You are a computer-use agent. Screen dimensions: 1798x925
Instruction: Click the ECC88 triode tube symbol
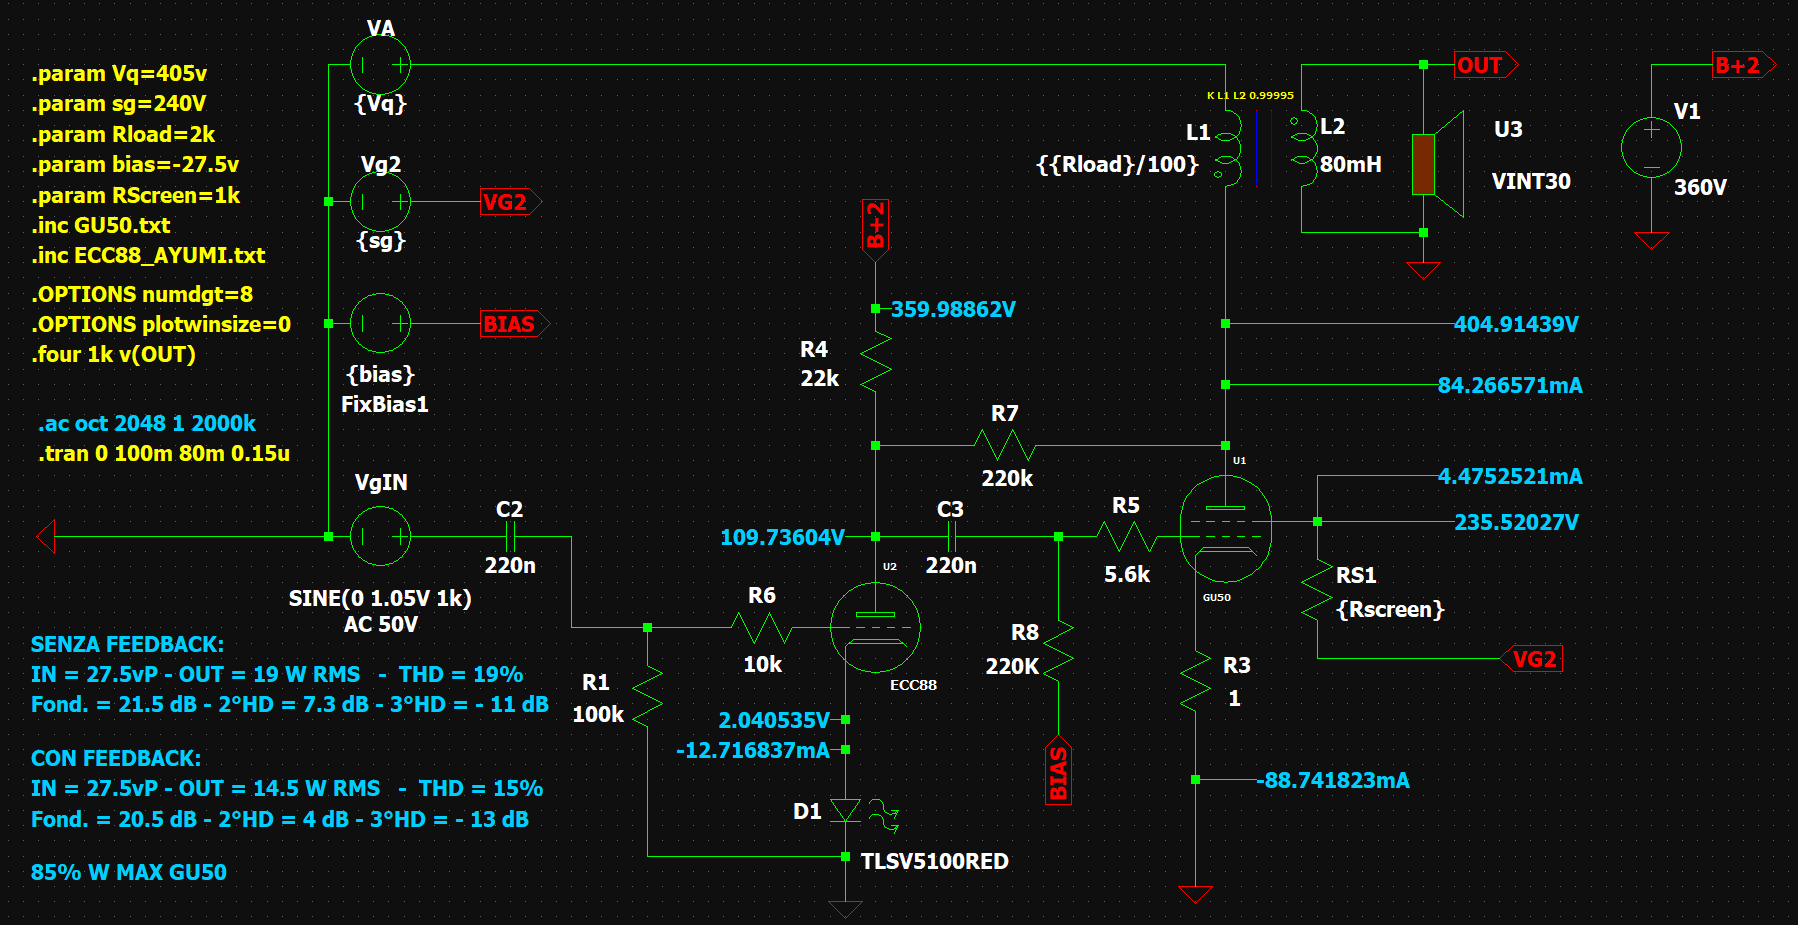click(875, 628)
